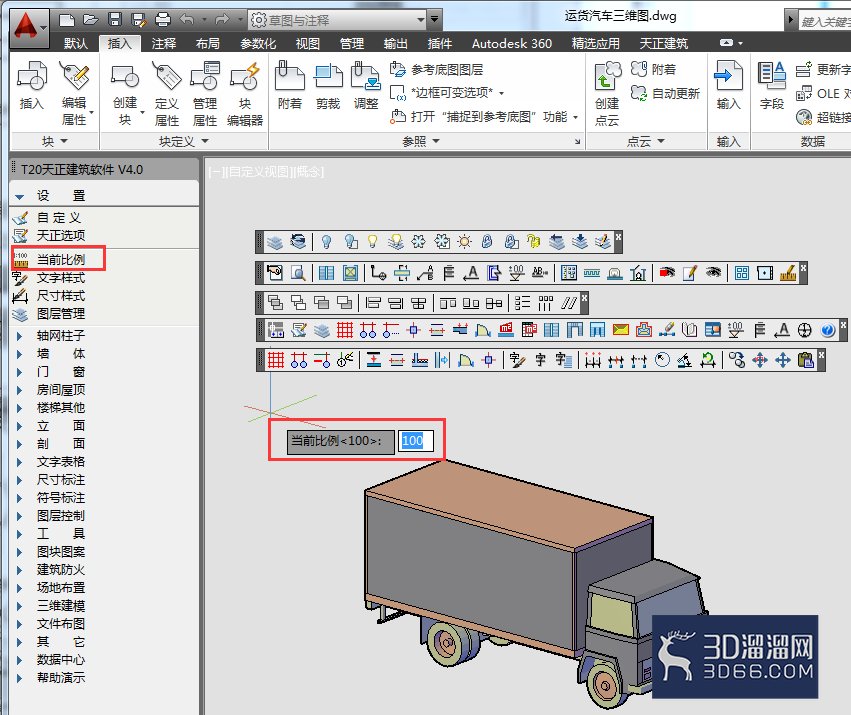
Task: Click the 参照 panel dialog launcher arrow
Action: pyautogui.click(x=577, y=142)
